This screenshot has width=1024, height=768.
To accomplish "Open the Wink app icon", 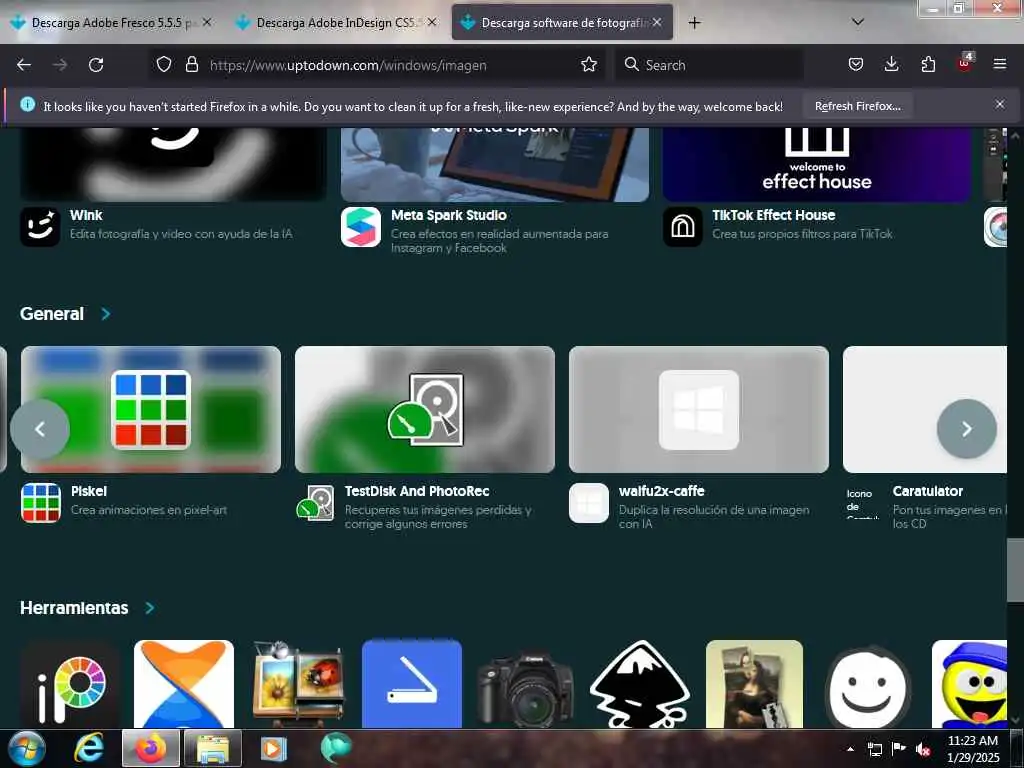I will click(x=40, y=227).
